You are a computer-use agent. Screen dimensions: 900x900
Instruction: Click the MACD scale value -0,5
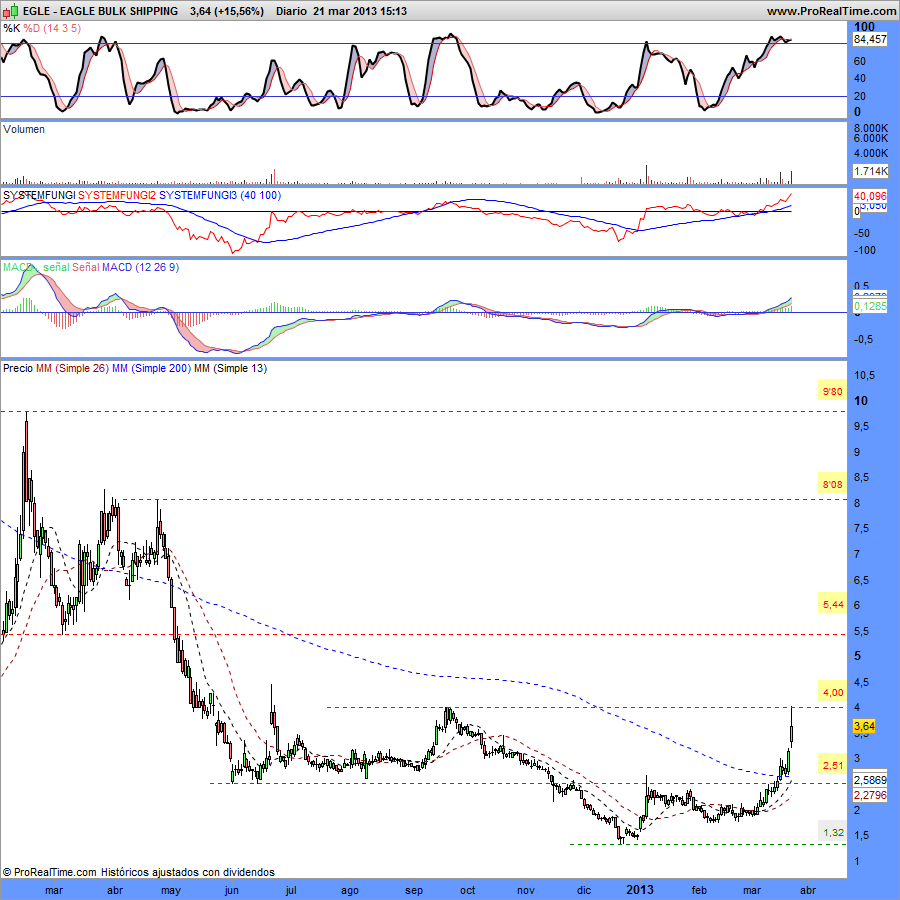(x=863, y=339)
